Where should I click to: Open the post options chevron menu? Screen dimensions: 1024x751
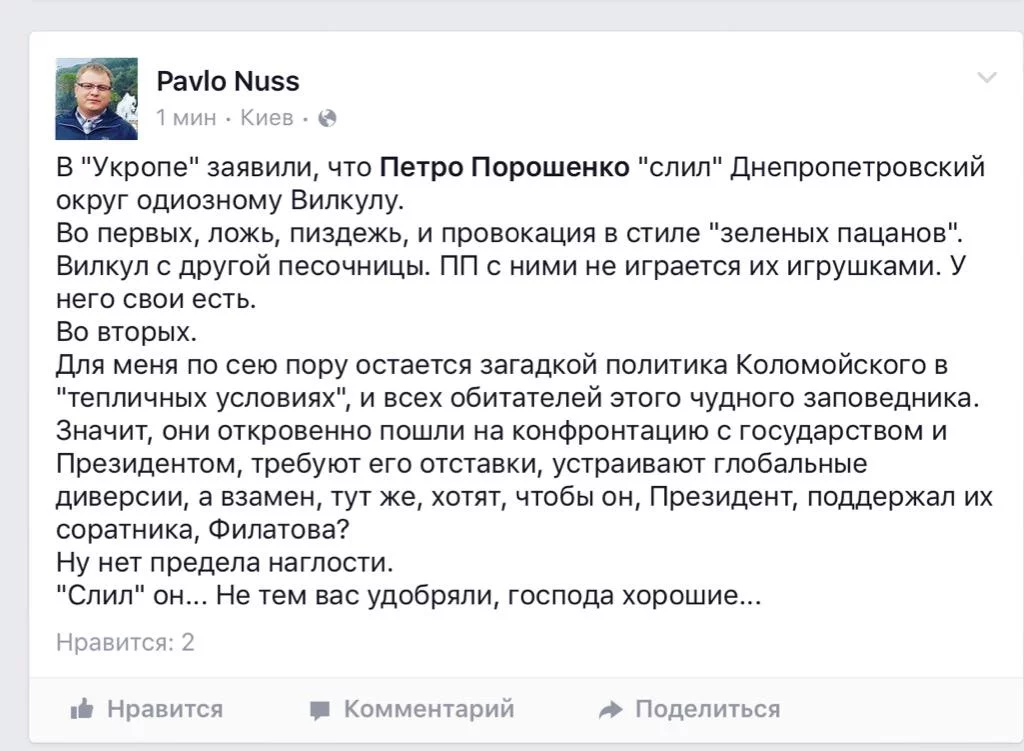coord(986,78)
